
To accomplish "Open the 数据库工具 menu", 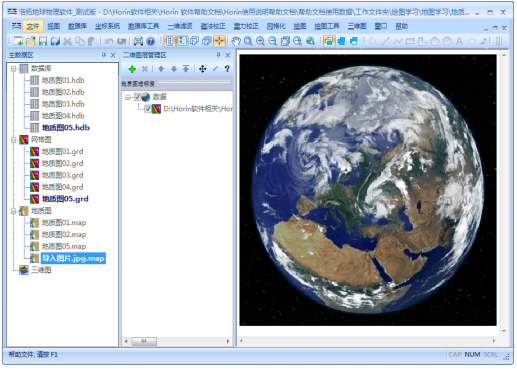I will click(x=144, y=26).
